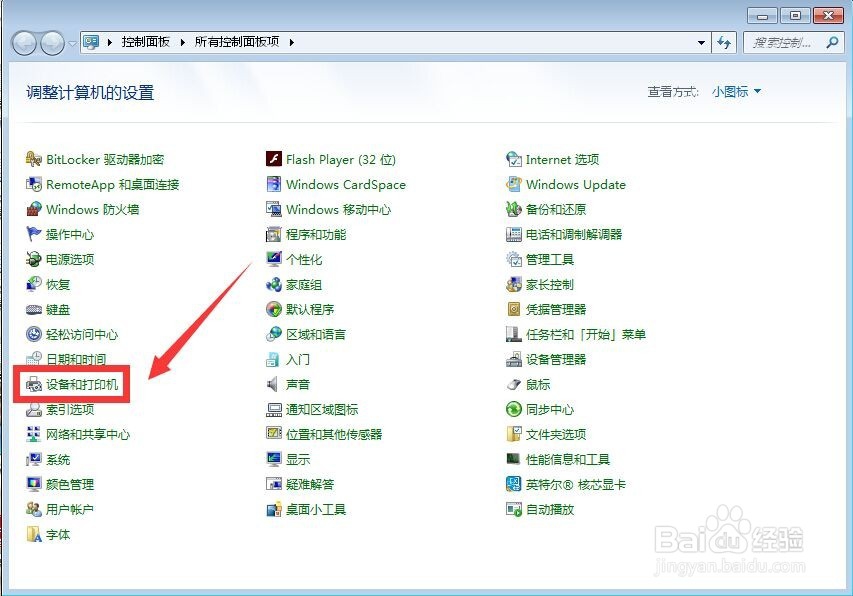Expand the arrow after 控制面板 breadcrumb
The width and height of the screenshot is (853, 596).
pyautogui.click(x=182, y=42)
